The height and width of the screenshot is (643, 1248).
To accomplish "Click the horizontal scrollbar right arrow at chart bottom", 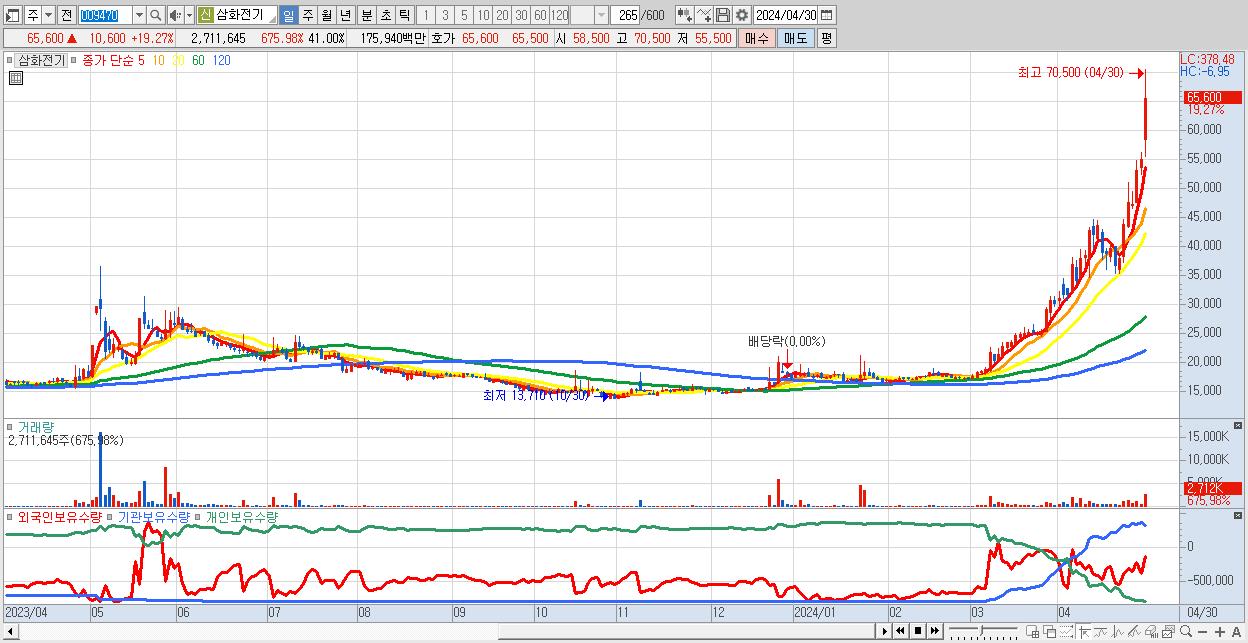I will [x=885, y=631].
